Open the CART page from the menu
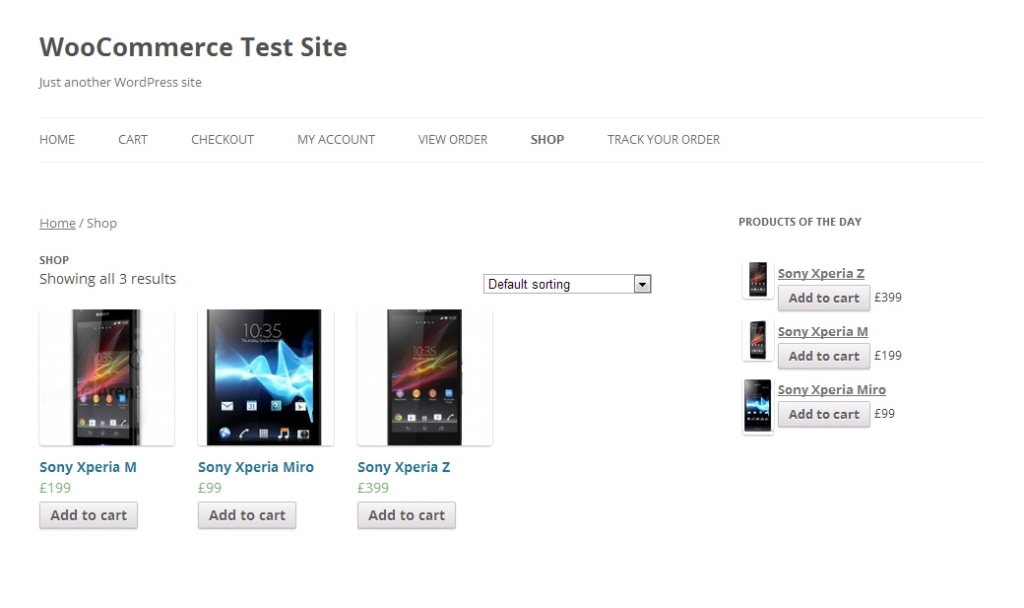Screen dimensions: 1024x608 (x=132, y=139)
